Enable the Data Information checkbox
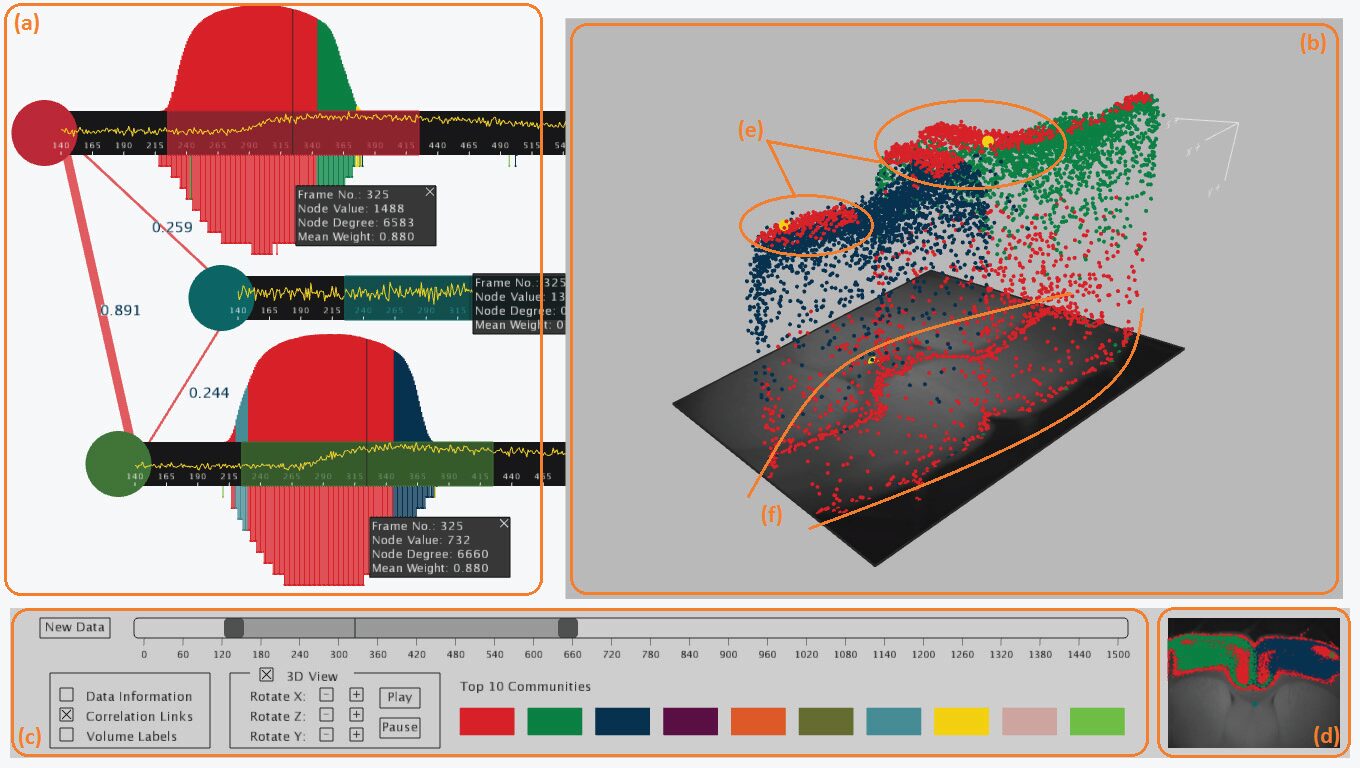Screen dimensions: 1360x768 [67, 695]
